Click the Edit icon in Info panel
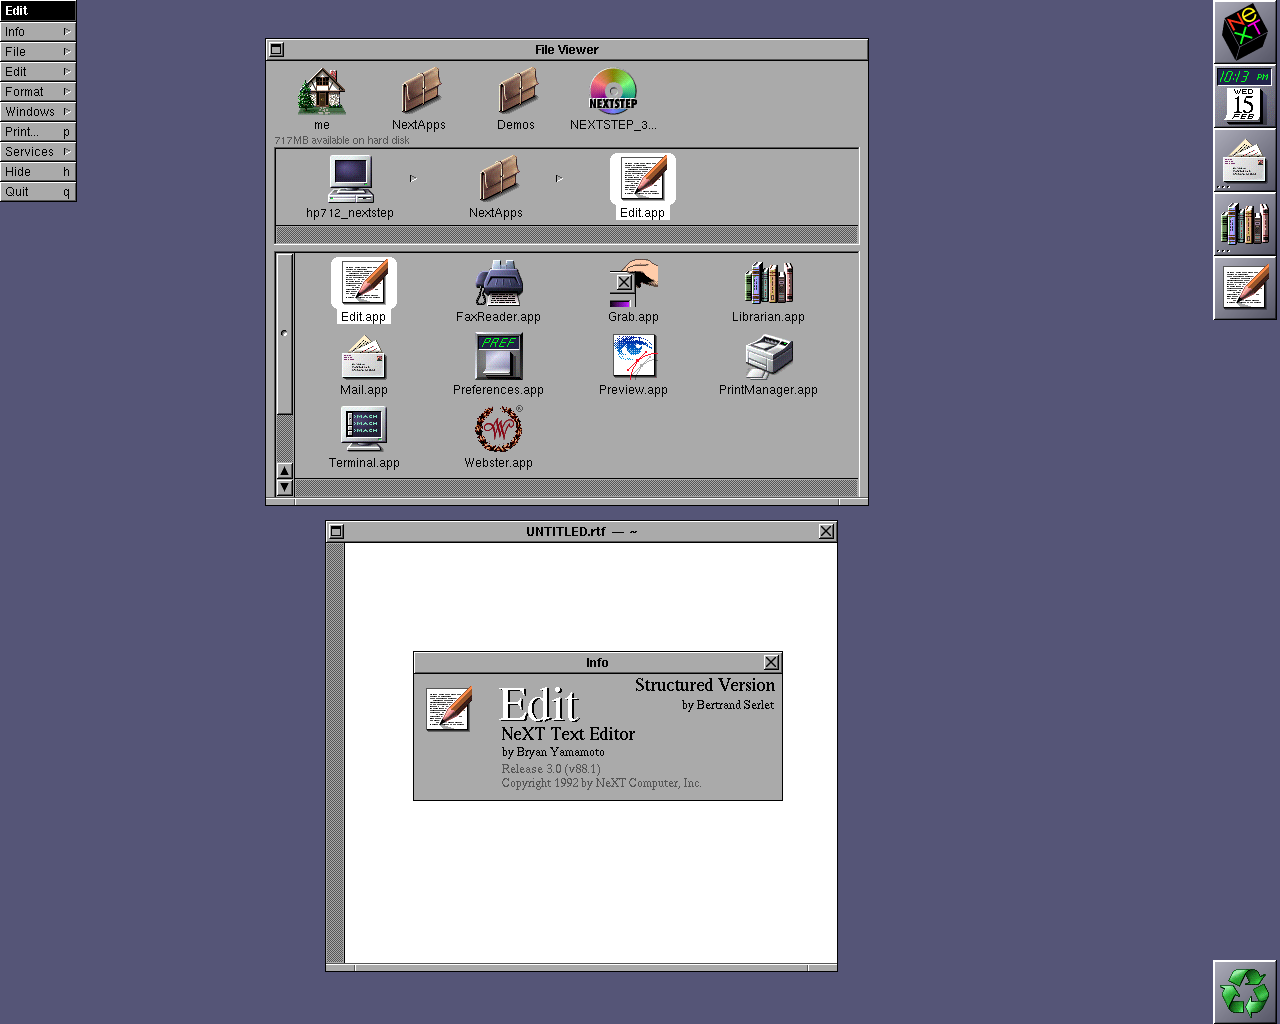1280x1024 pixels. click(448, 709)
